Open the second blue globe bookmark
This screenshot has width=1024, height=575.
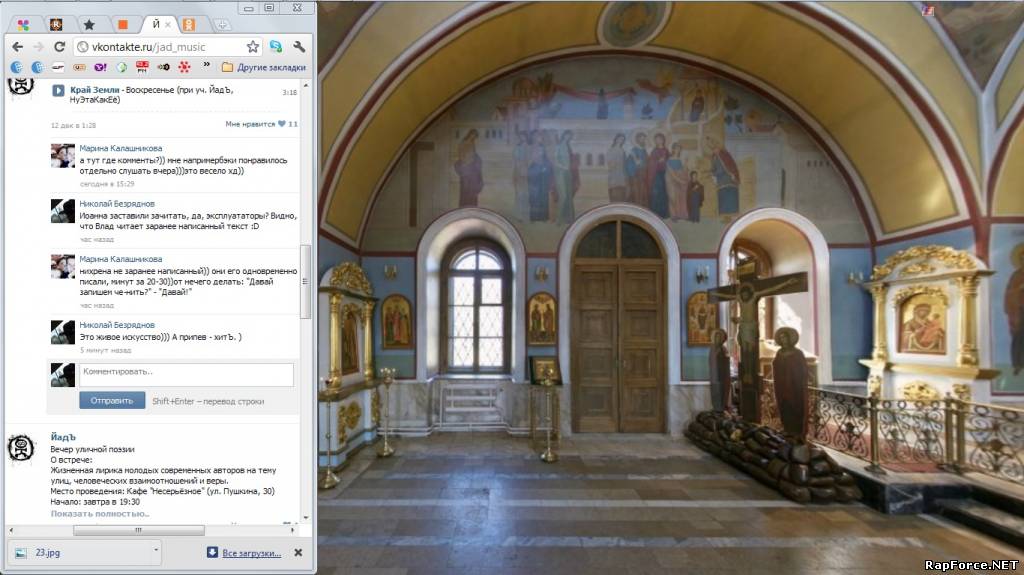point(38,67)
